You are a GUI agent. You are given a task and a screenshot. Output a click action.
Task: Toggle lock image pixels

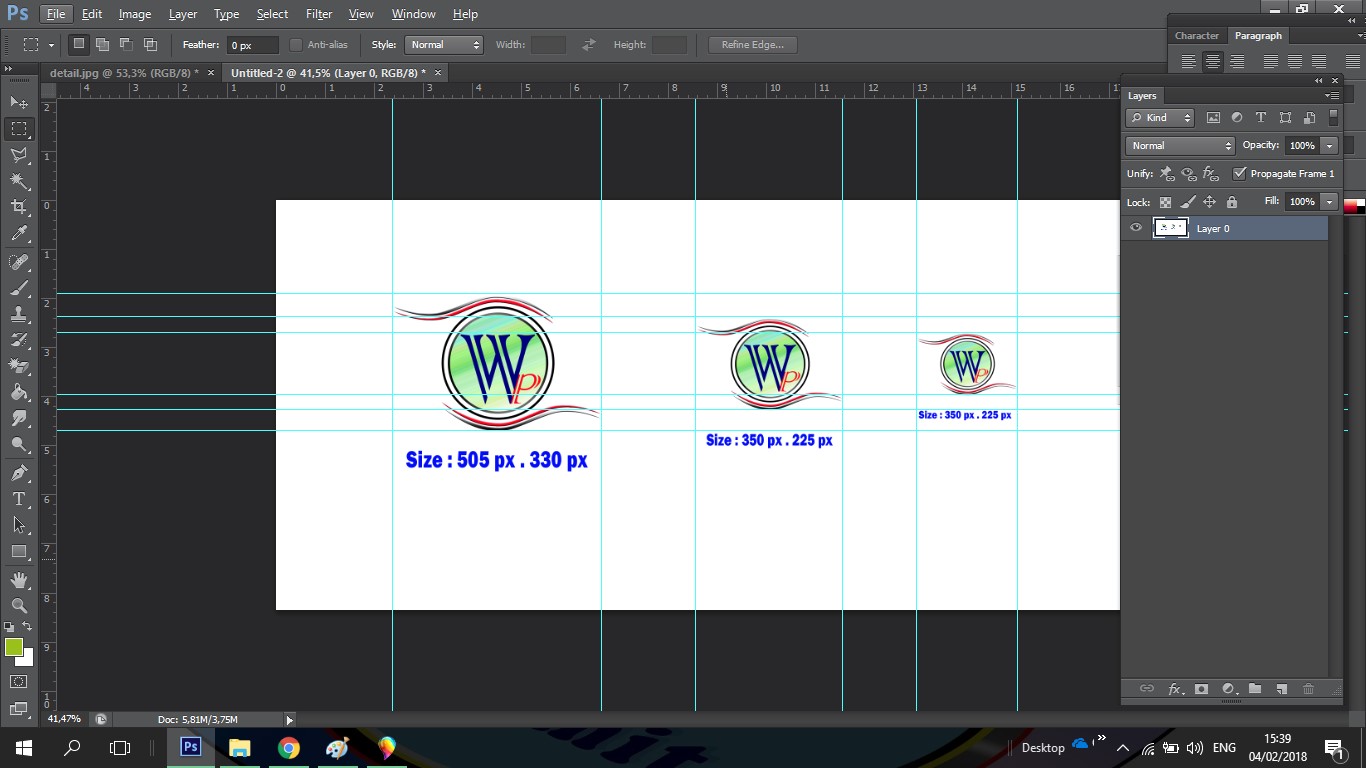pos(1187,201)
